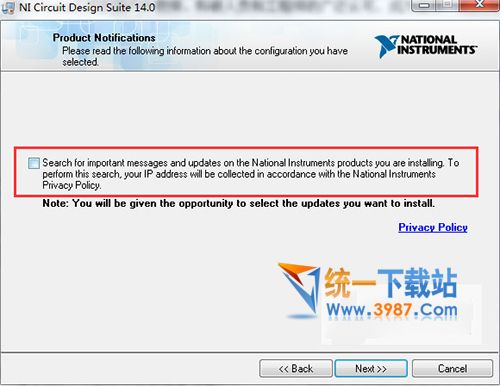Cancel the installation
The image size is (500, 386).
452,369
